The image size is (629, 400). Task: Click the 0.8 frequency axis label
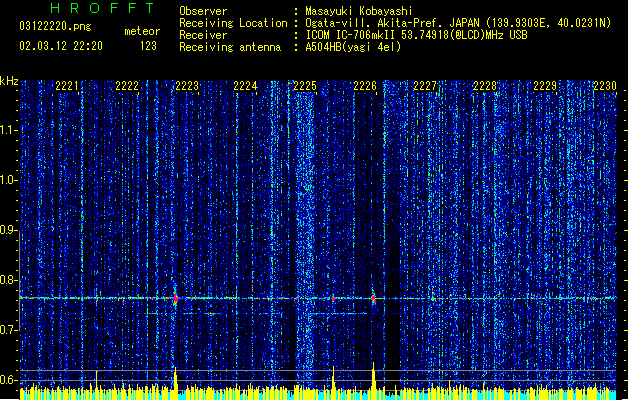pyautogui.click(x=8, y=280)
